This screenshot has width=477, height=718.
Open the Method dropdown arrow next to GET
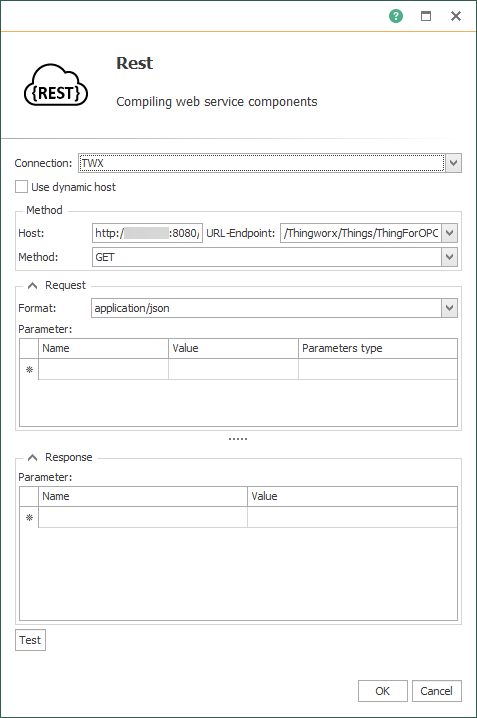click(x=450, y=257)
